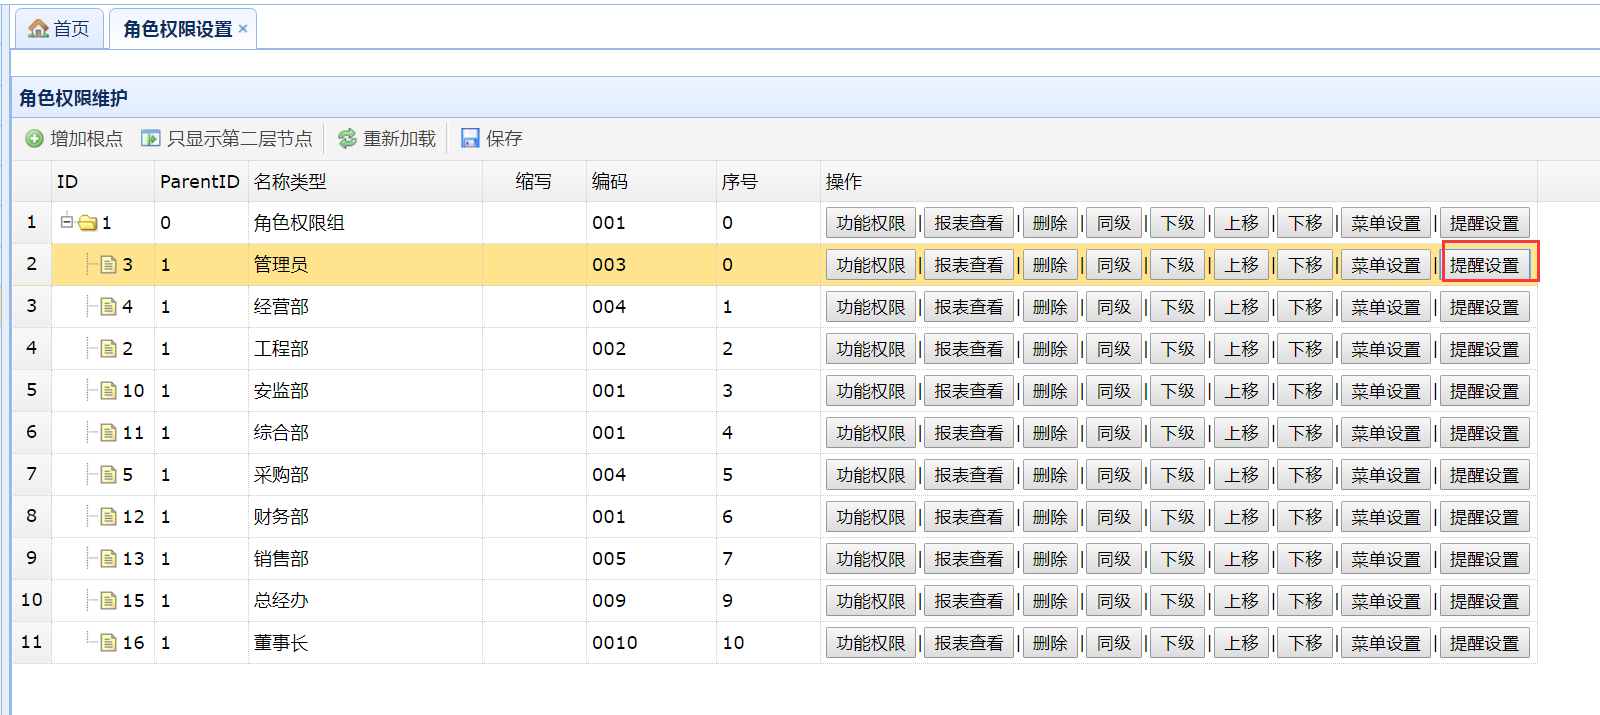Select the 安监部 tree row

(281, 391)
